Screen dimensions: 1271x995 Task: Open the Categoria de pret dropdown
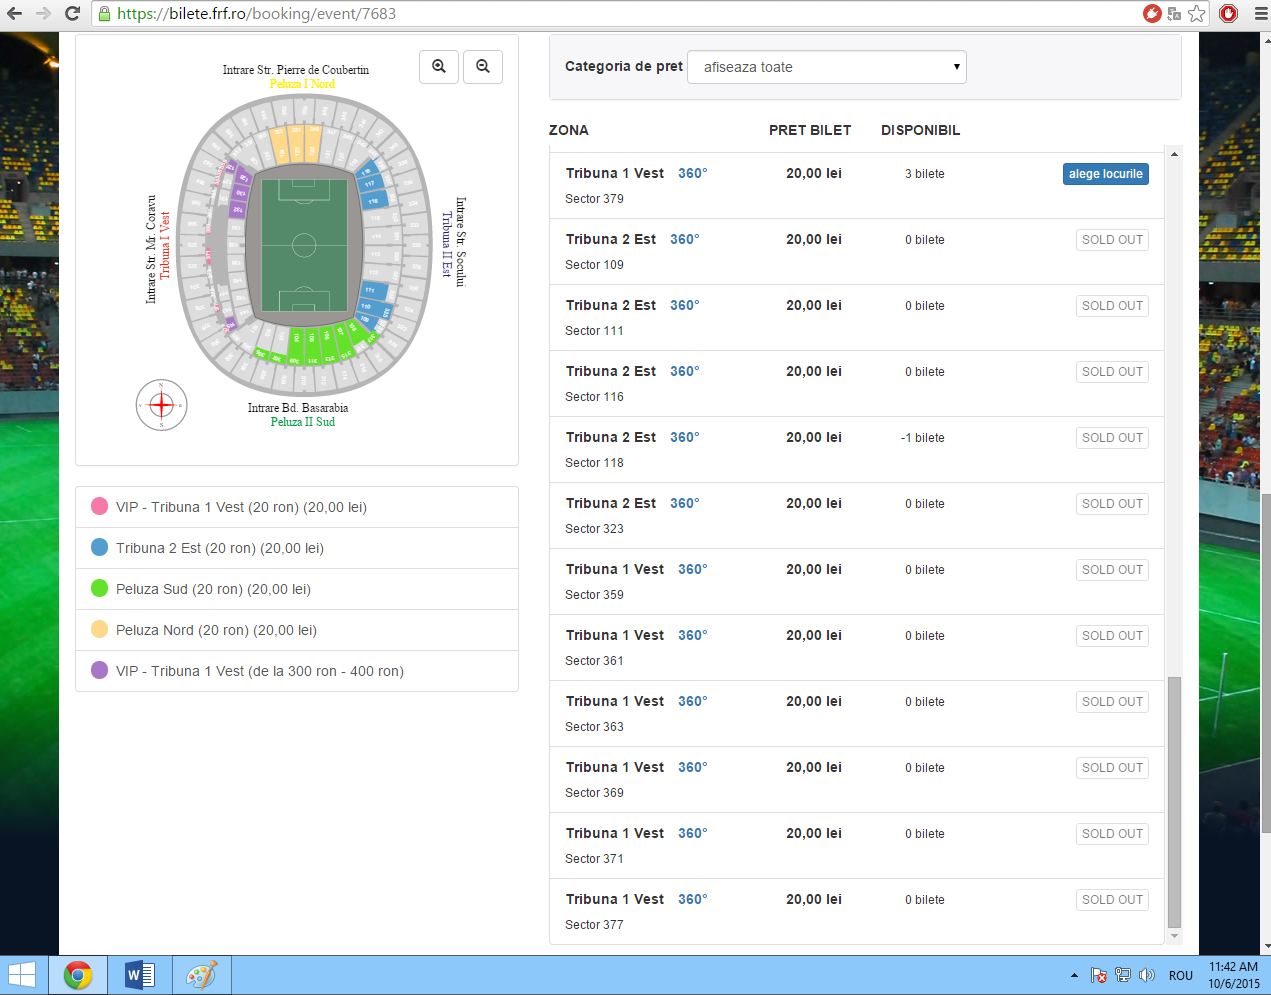pyautogui.click(x=827, y=67)
